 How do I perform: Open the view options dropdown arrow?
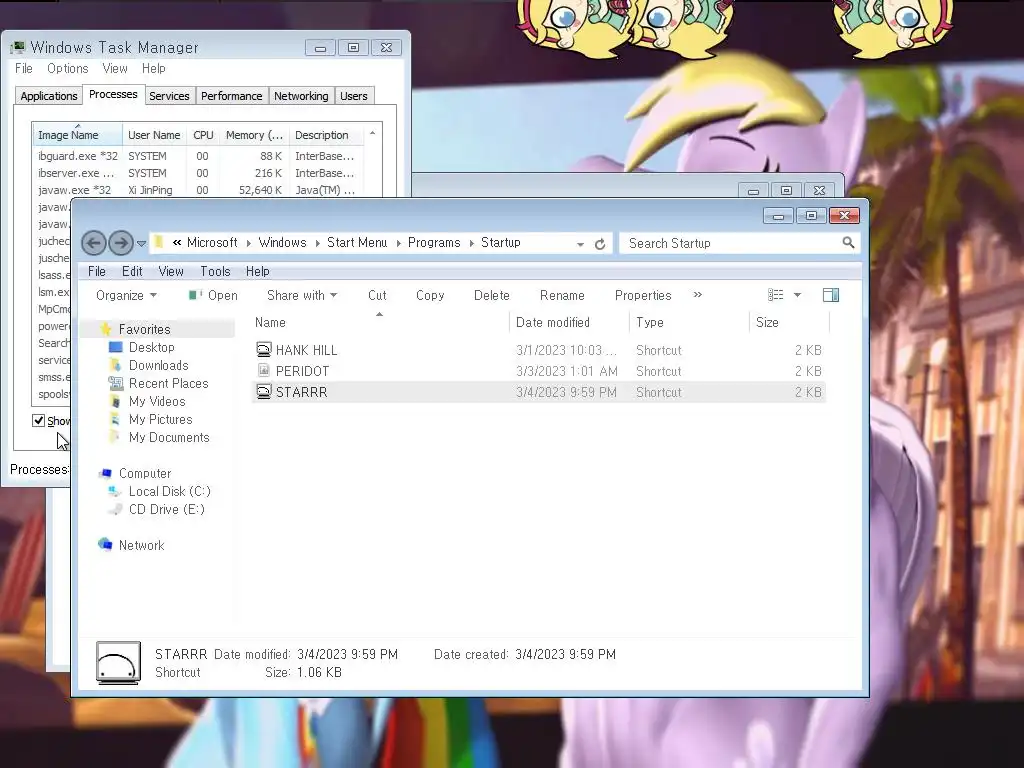coord(797,295)
